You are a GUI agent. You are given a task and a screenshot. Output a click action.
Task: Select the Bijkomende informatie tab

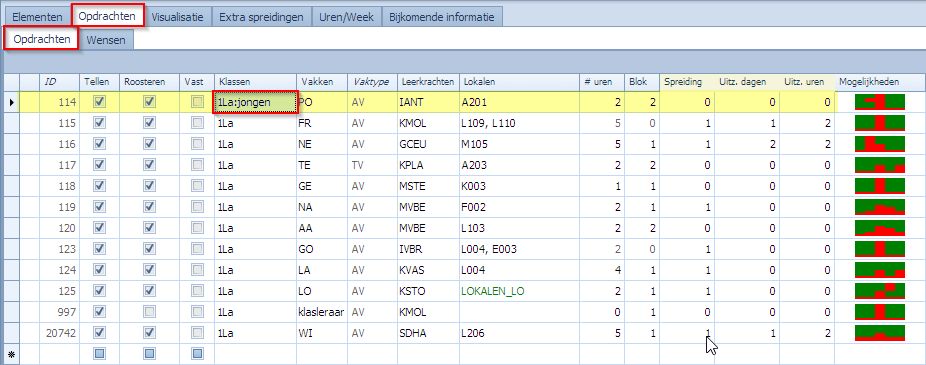point(442,17)
